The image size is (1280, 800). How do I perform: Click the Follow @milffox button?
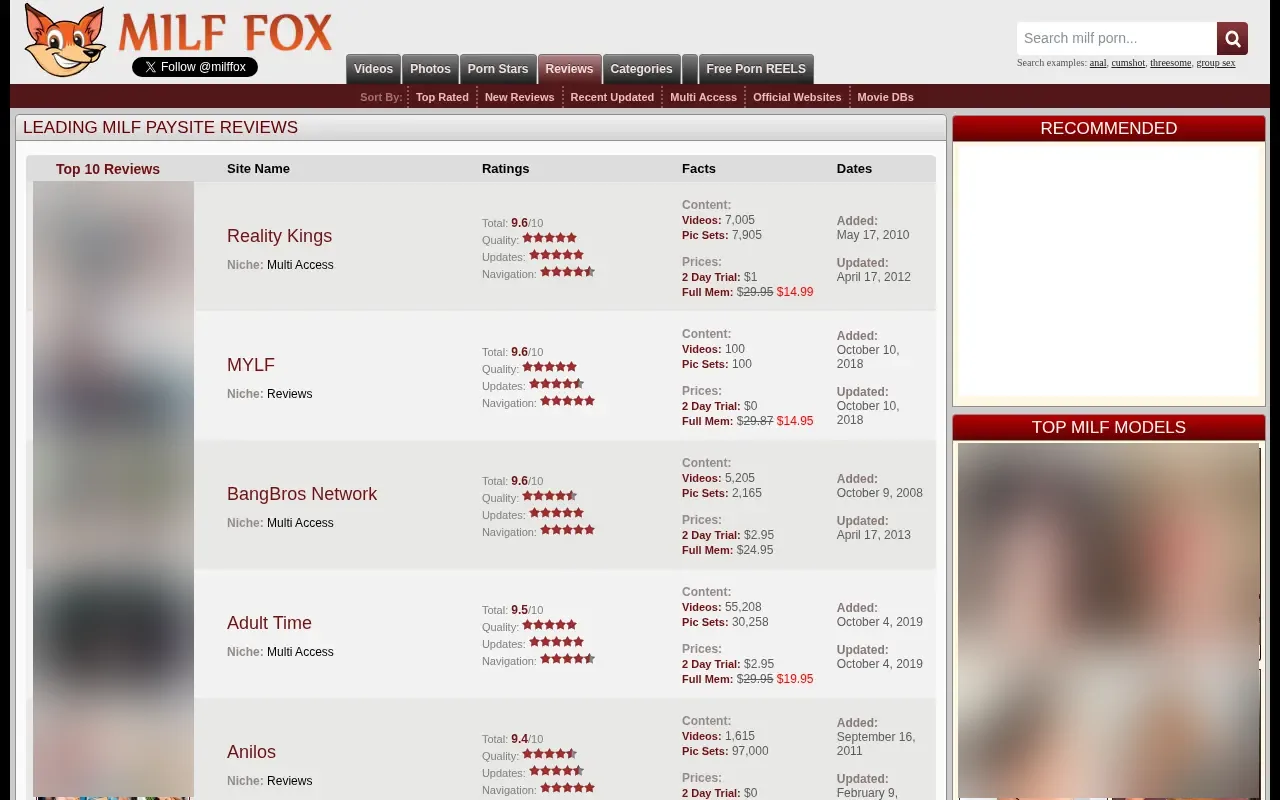[195, 67]
